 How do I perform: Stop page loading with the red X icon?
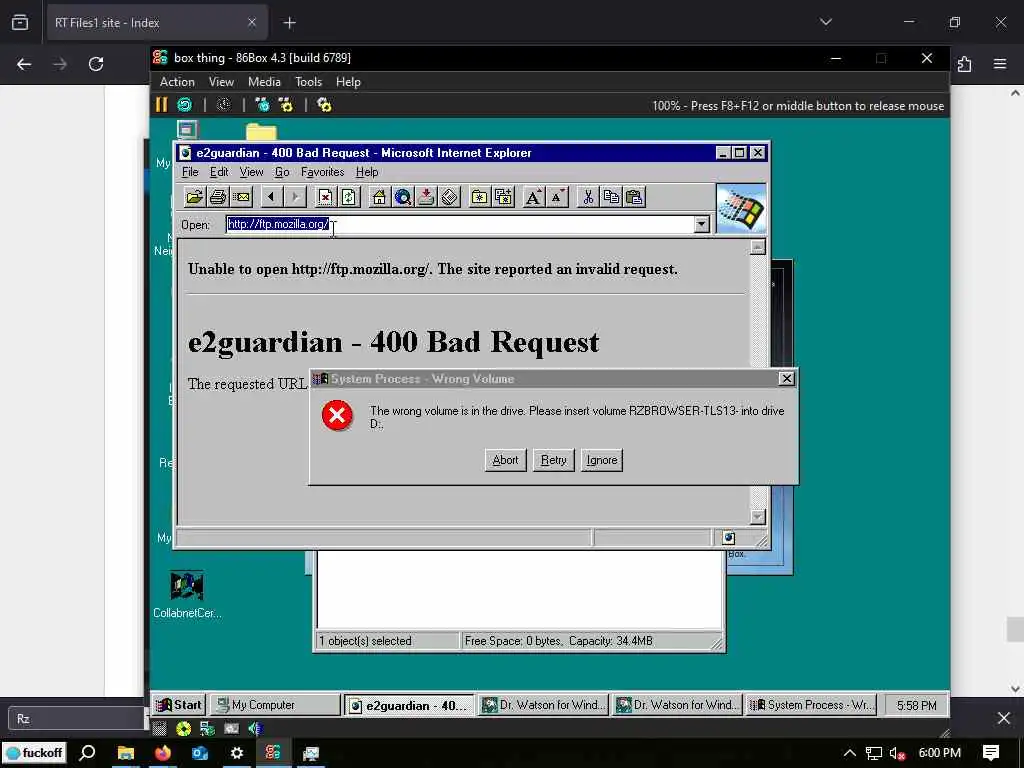[x=325, y=197]
